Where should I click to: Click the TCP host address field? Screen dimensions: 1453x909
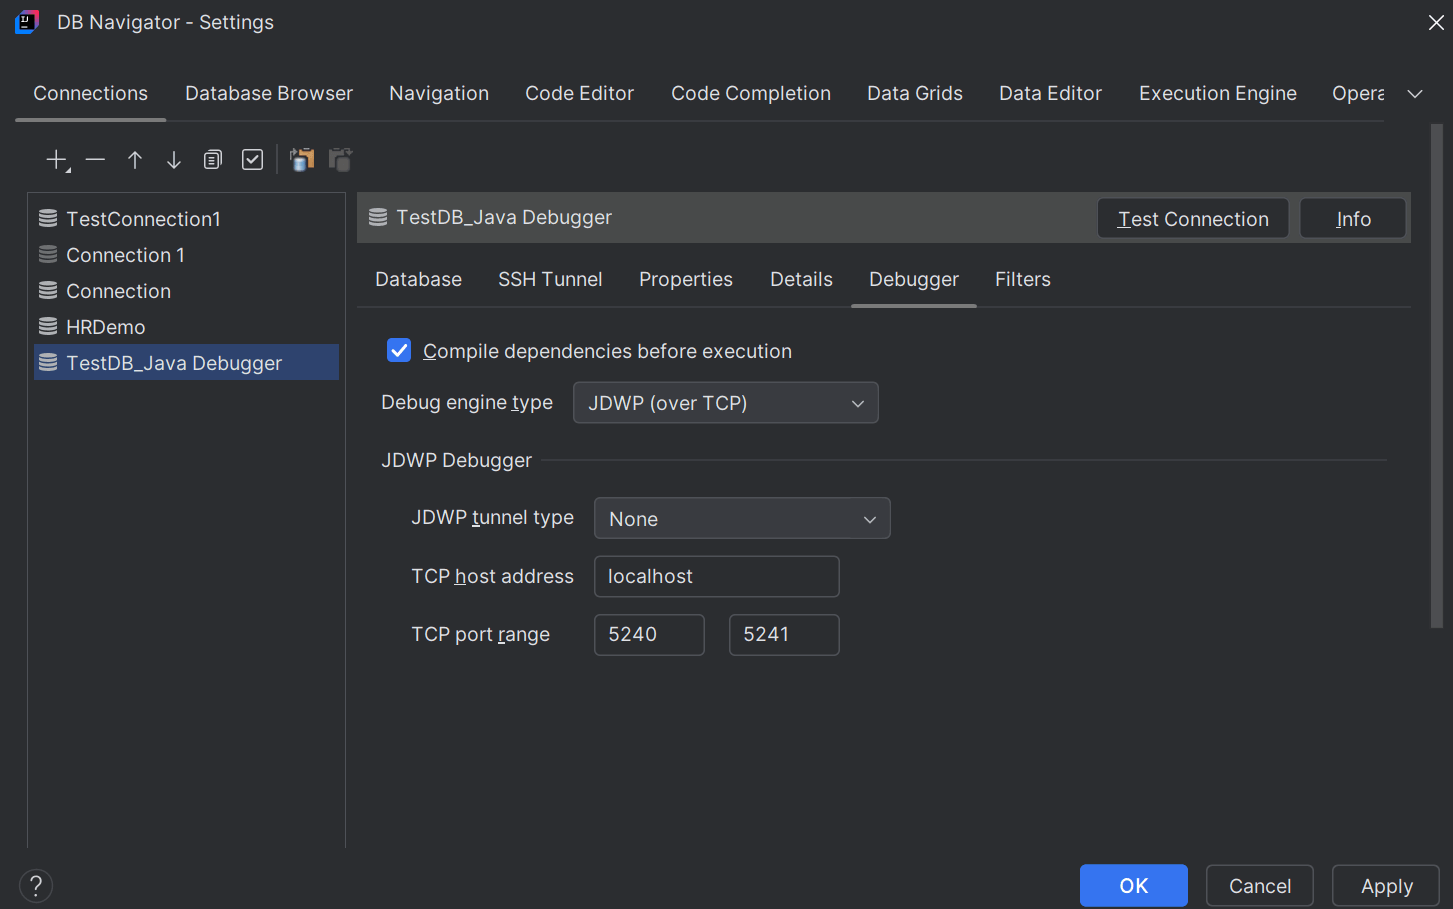717,577
